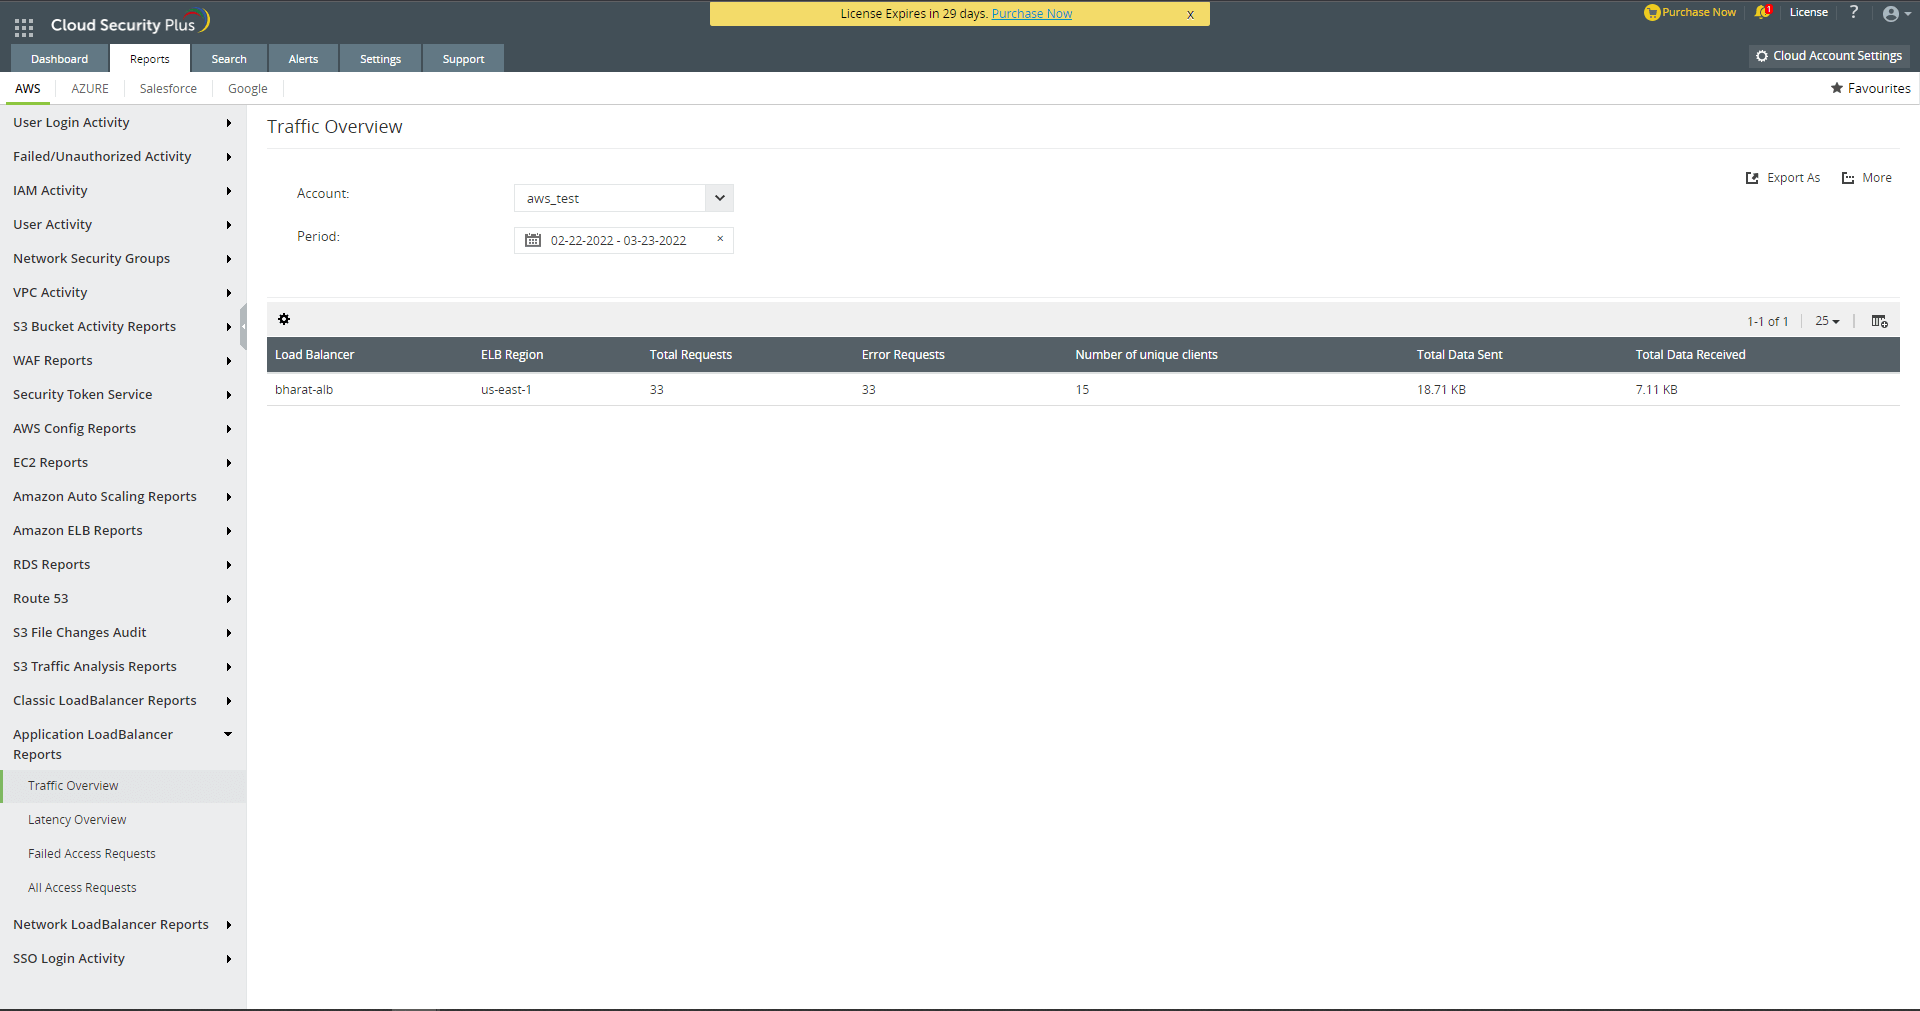
Task: Expand RDS Reports menu
Action: [123, 565]
